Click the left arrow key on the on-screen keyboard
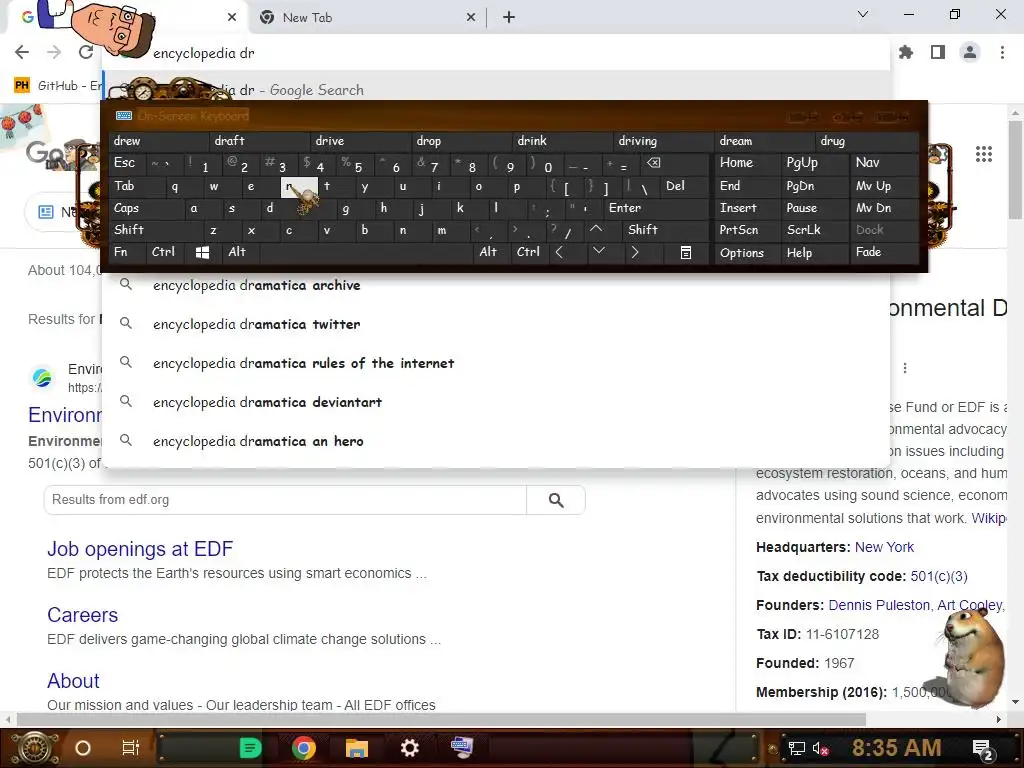1024x768 pixels. click(x=559, y=253)
